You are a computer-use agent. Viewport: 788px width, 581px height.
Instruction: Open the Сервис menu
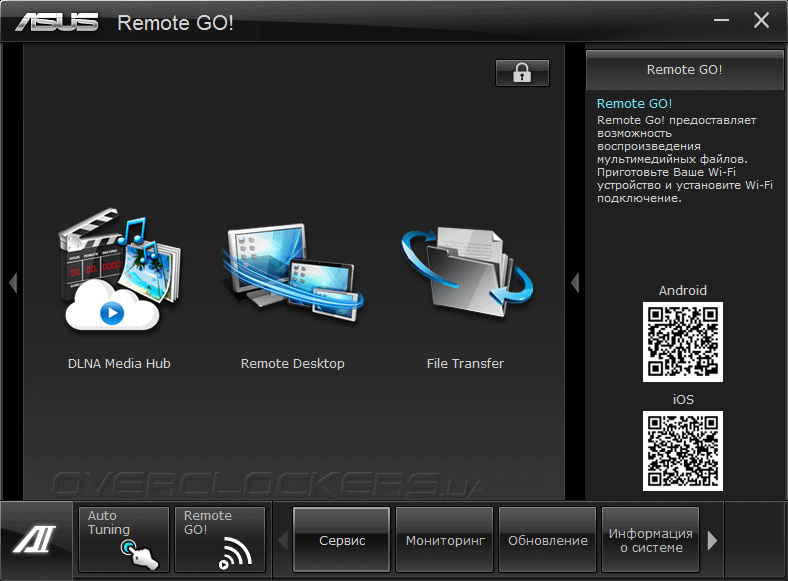pos(342,540)
